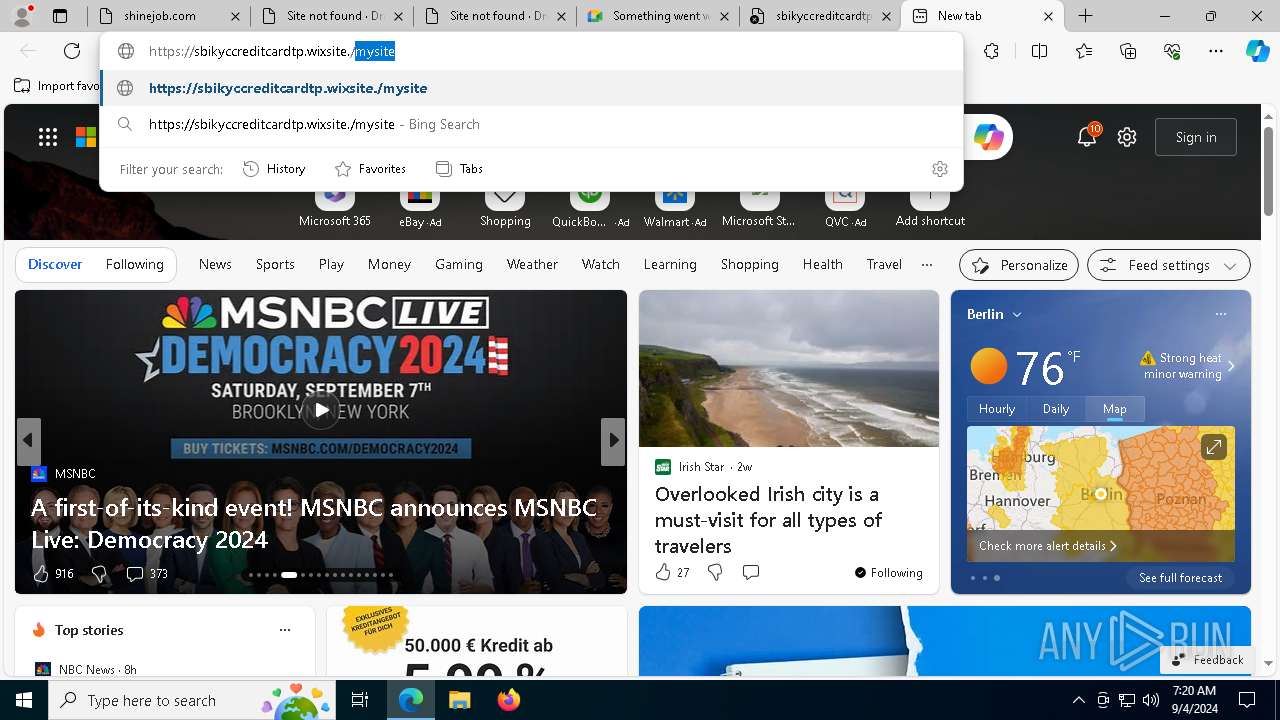Dislike the Irish city article
This screenshot has height=720, width=1280.
pos(715,572)
